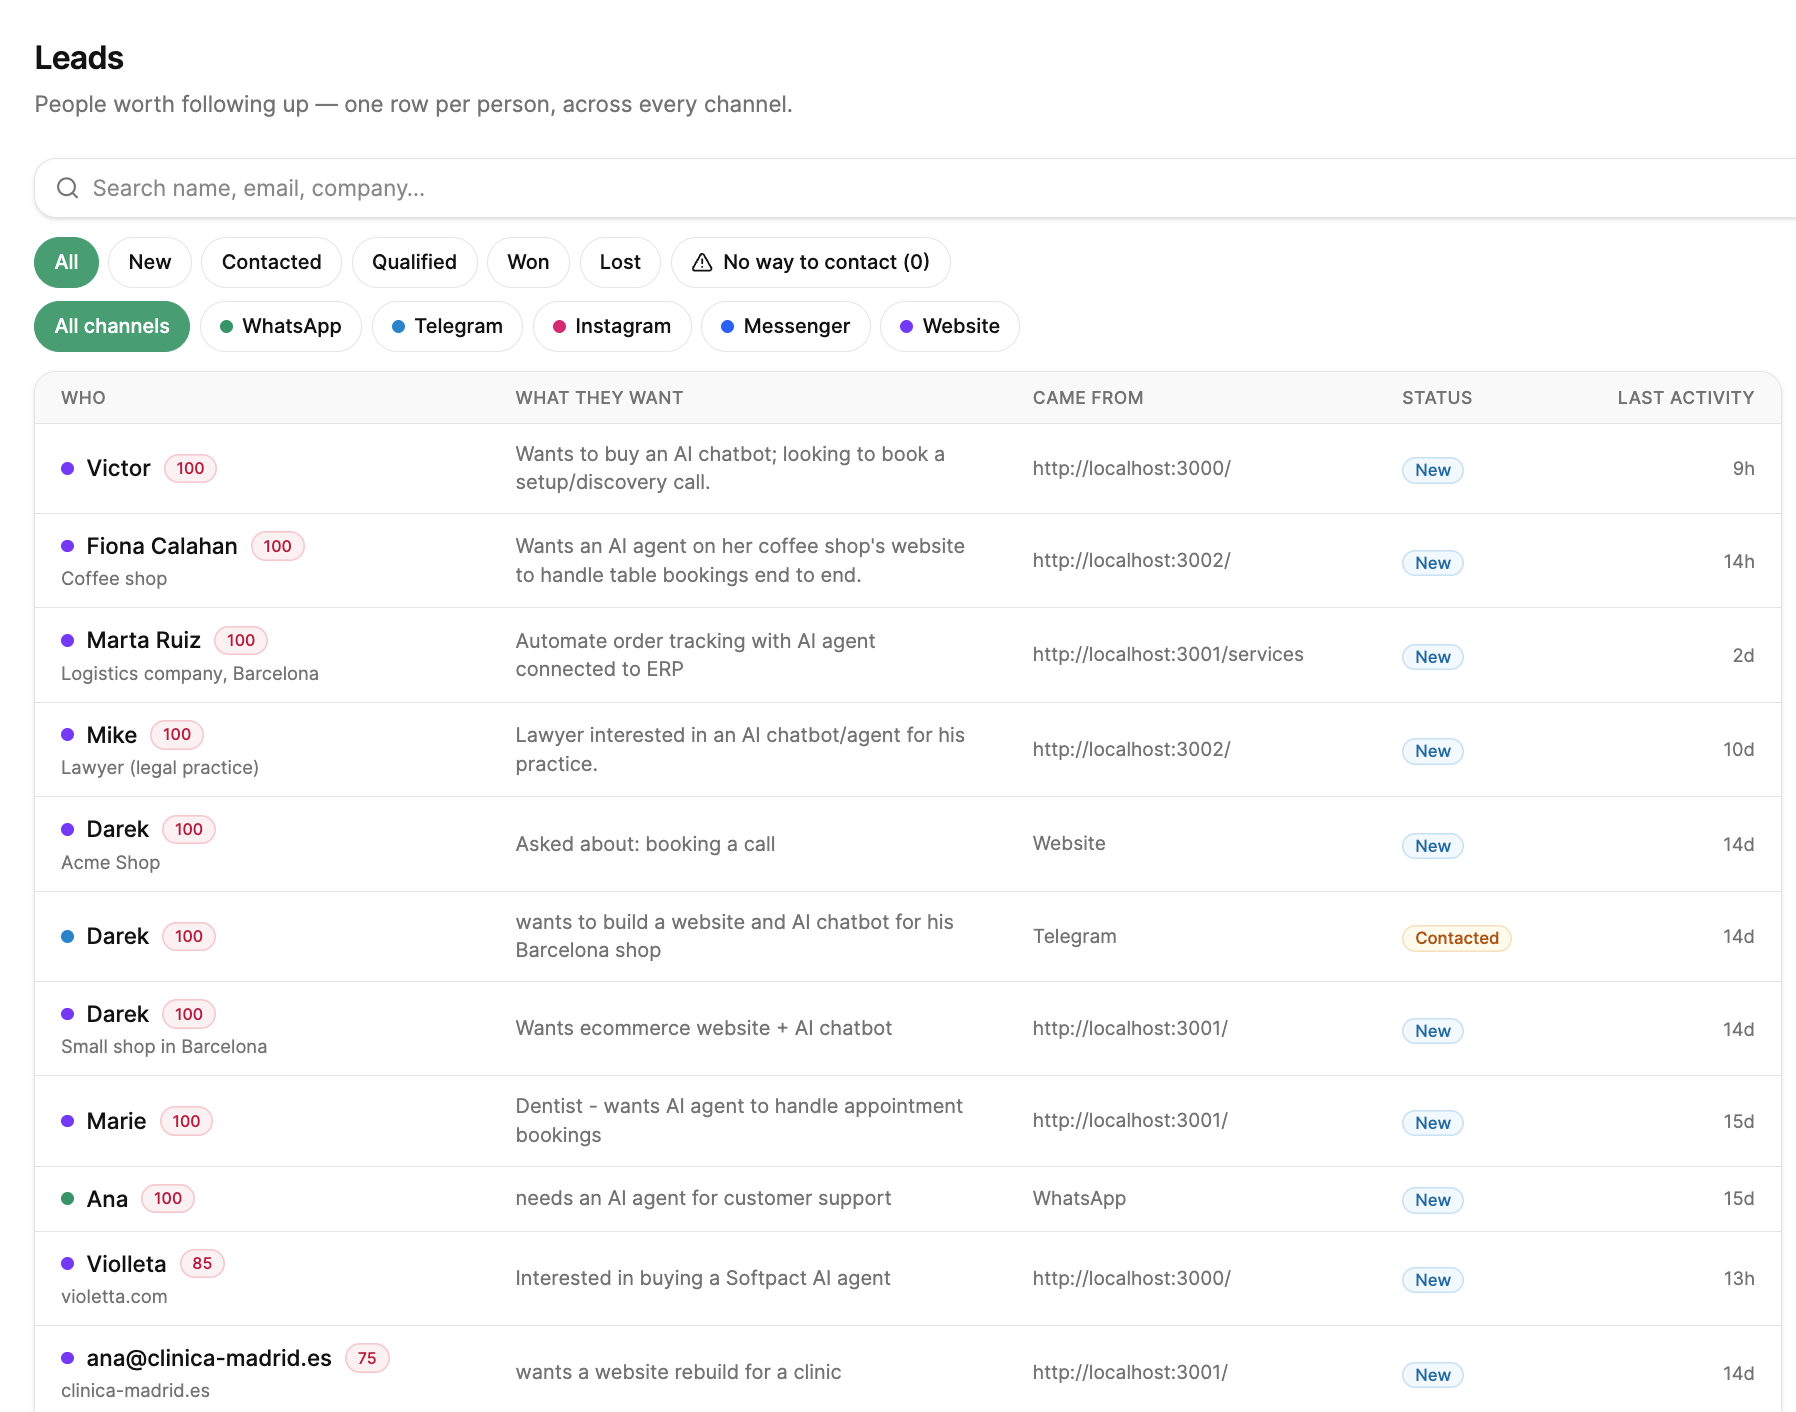This screenshot has width=1796, height=1412.
Task: Switch to the Qualified status tab
Action: click(x=414, y=262)
